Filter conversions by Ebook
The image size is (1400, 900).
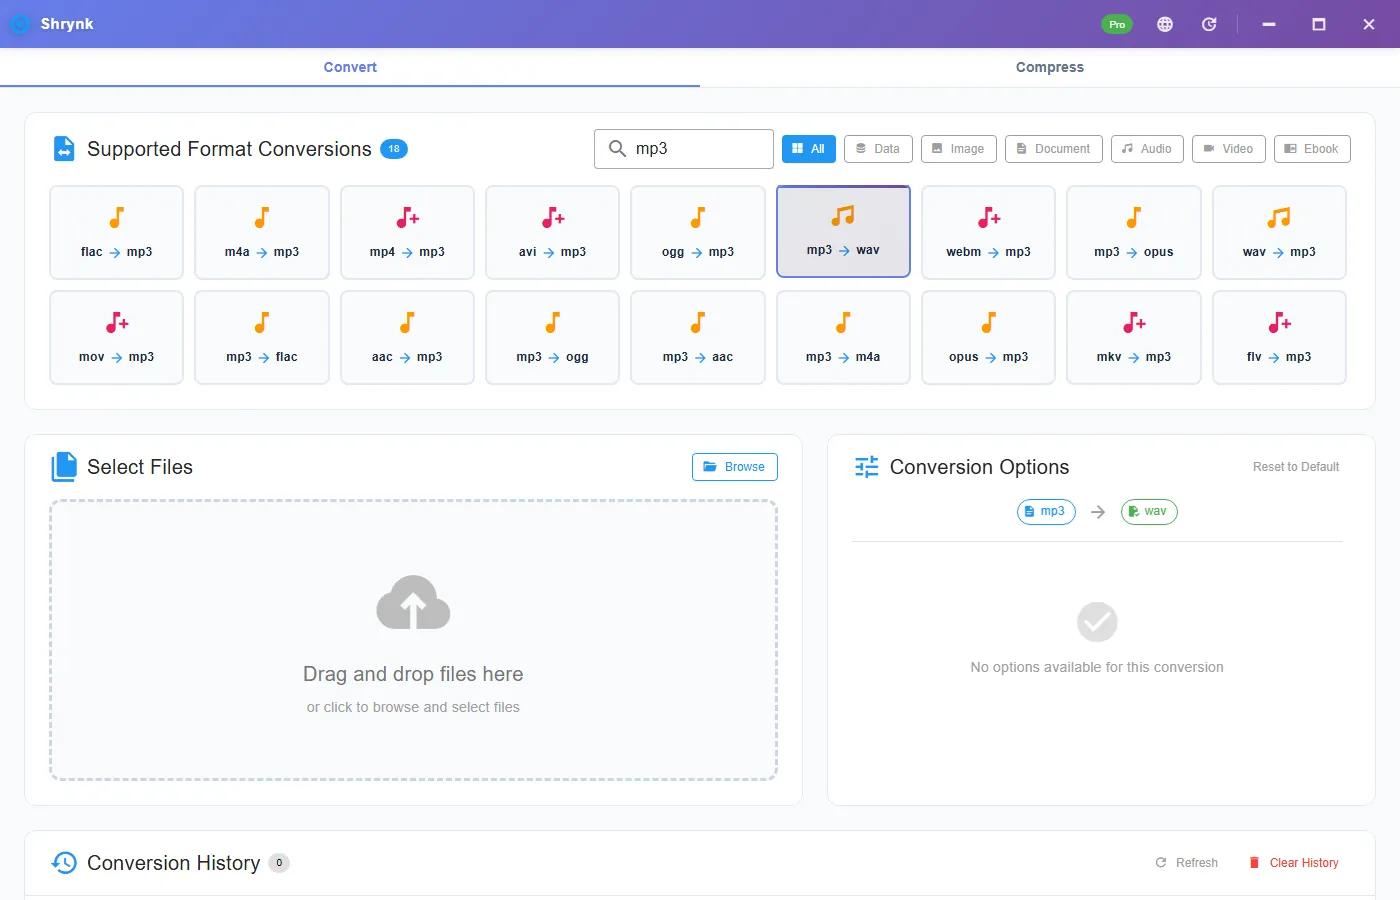click(1312, 149)
